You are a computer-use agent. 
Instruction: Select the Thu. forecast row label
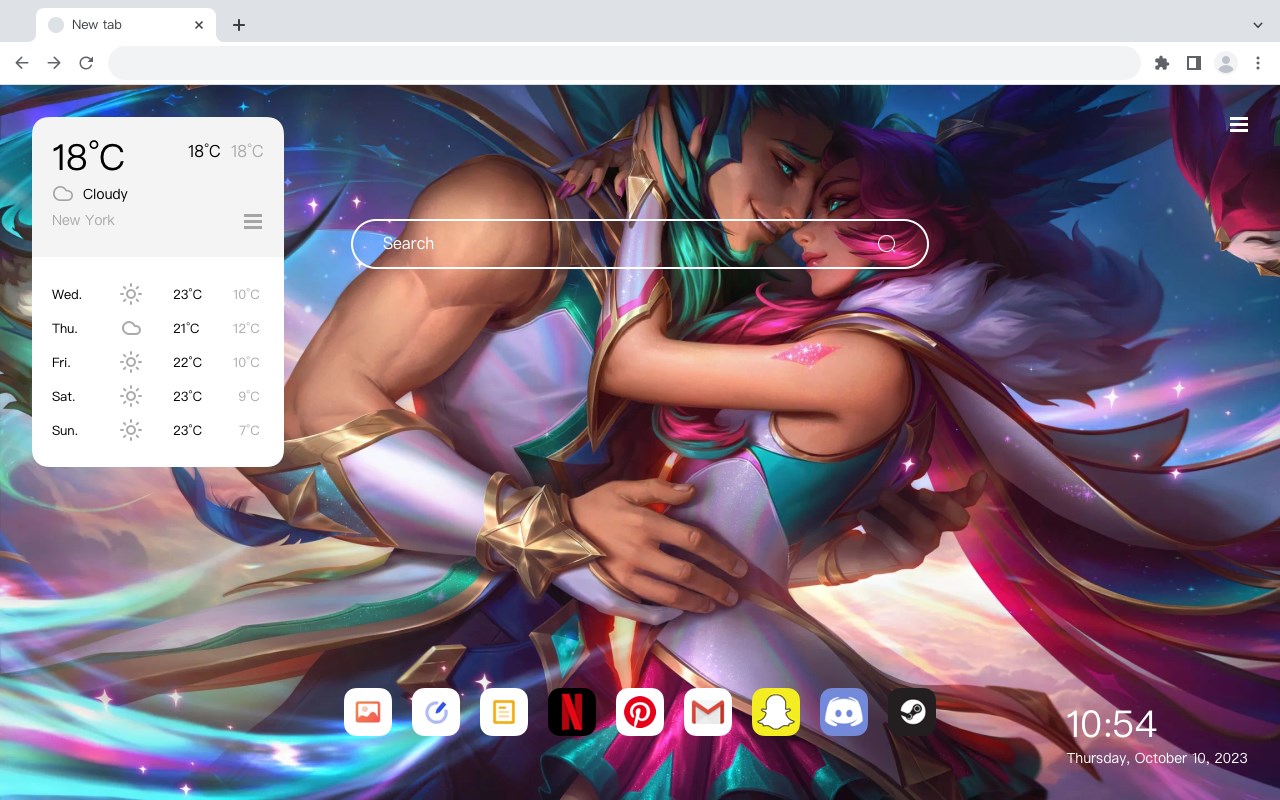[65, 329]
